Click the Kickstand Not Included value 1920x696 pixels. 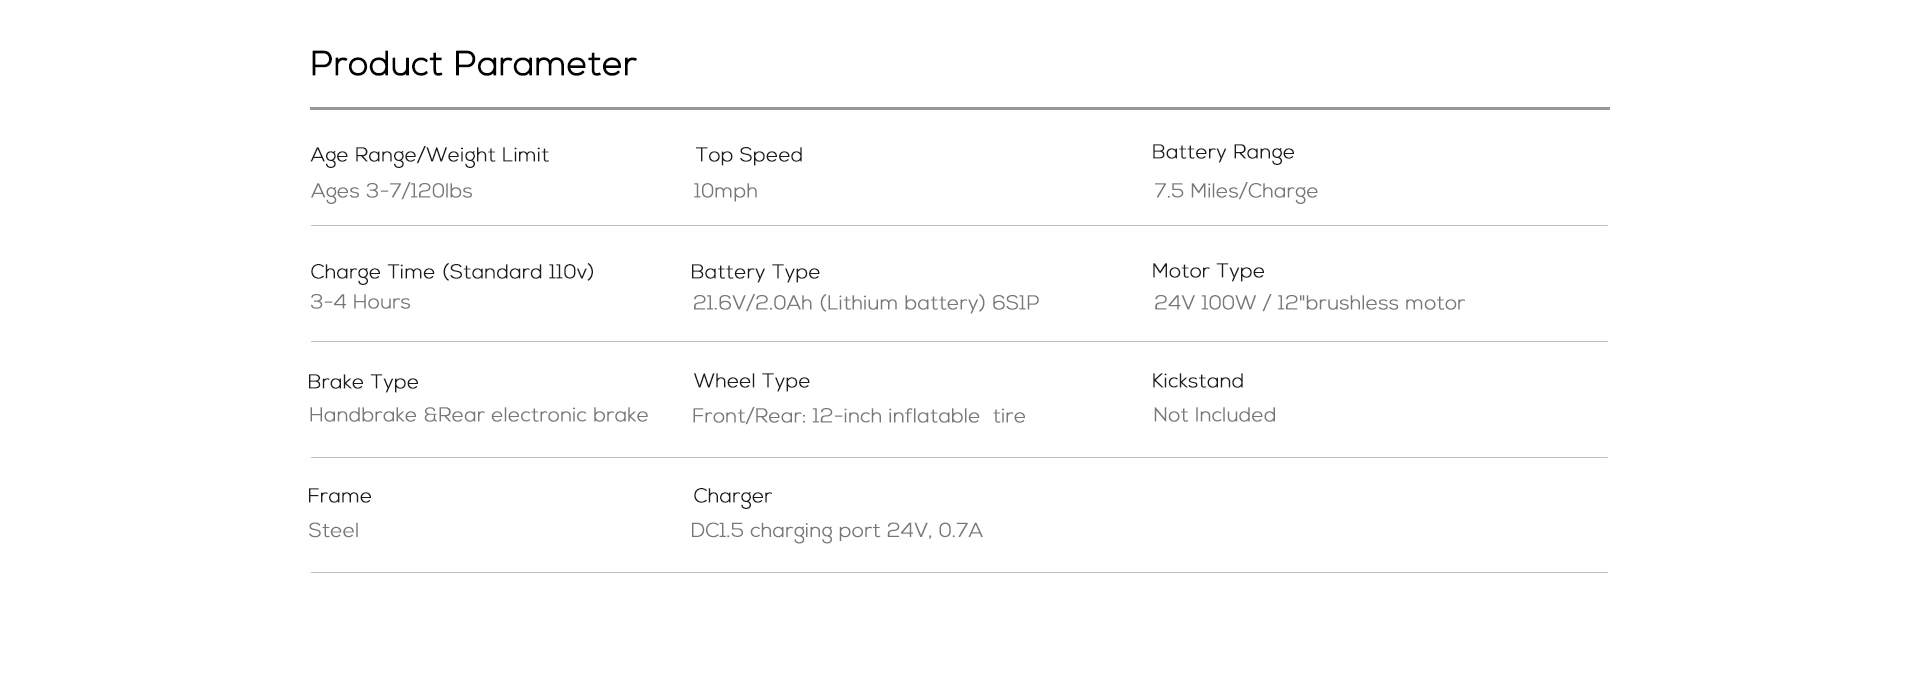1214,415
